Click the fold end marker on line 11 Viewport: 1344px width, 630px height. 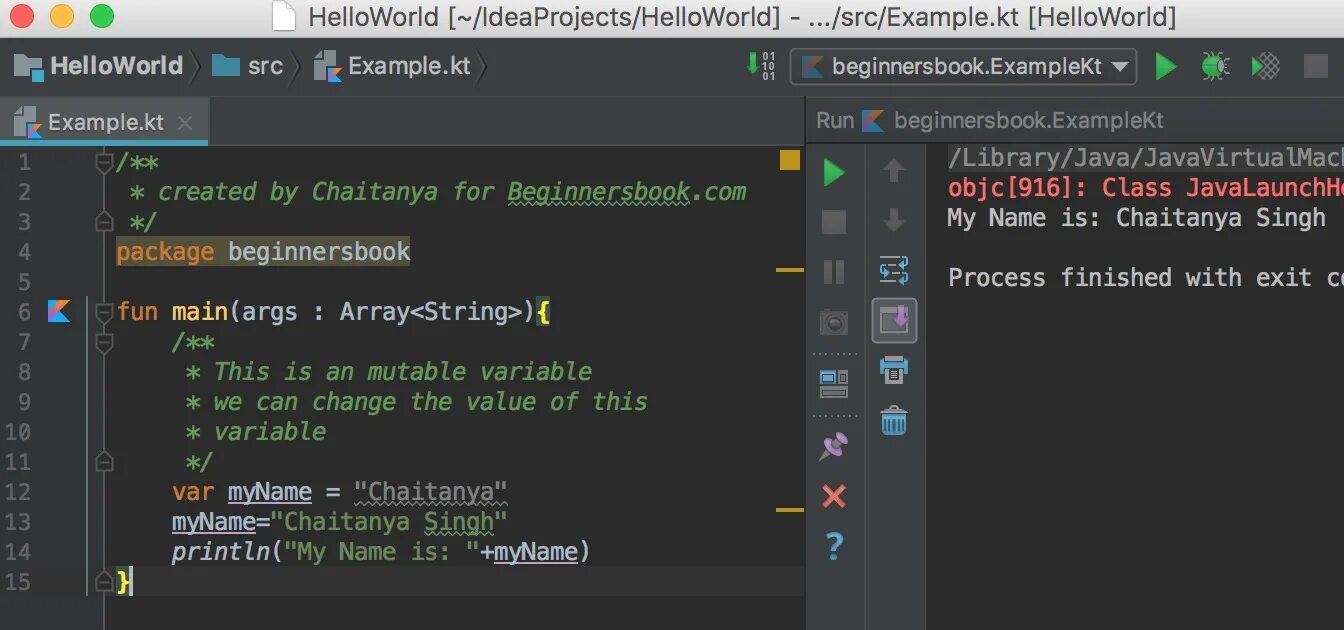pos(103,461)
